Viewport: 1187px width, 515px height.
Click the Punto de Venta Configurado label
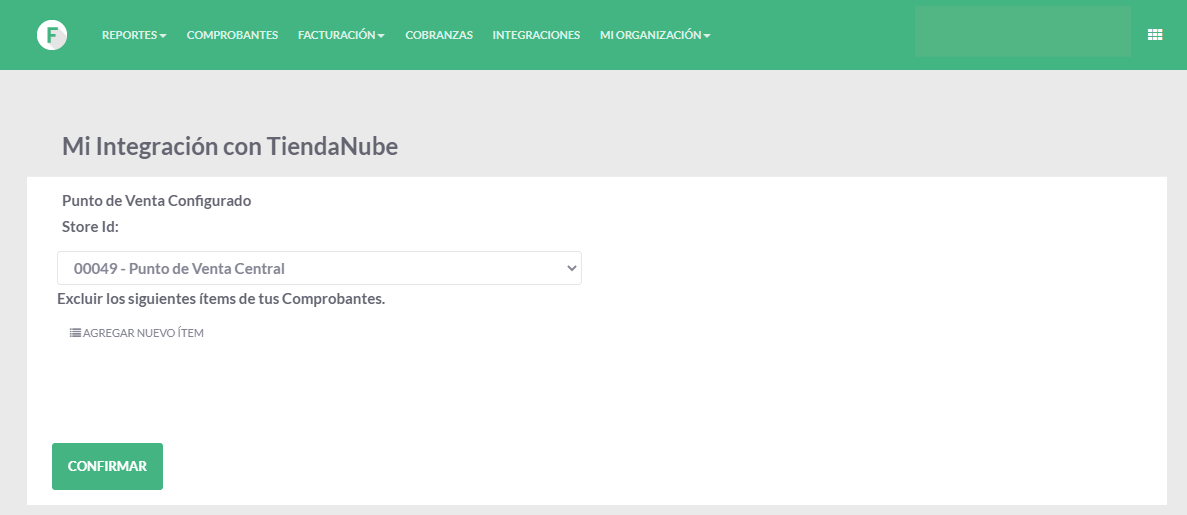(x=157, y=201)
